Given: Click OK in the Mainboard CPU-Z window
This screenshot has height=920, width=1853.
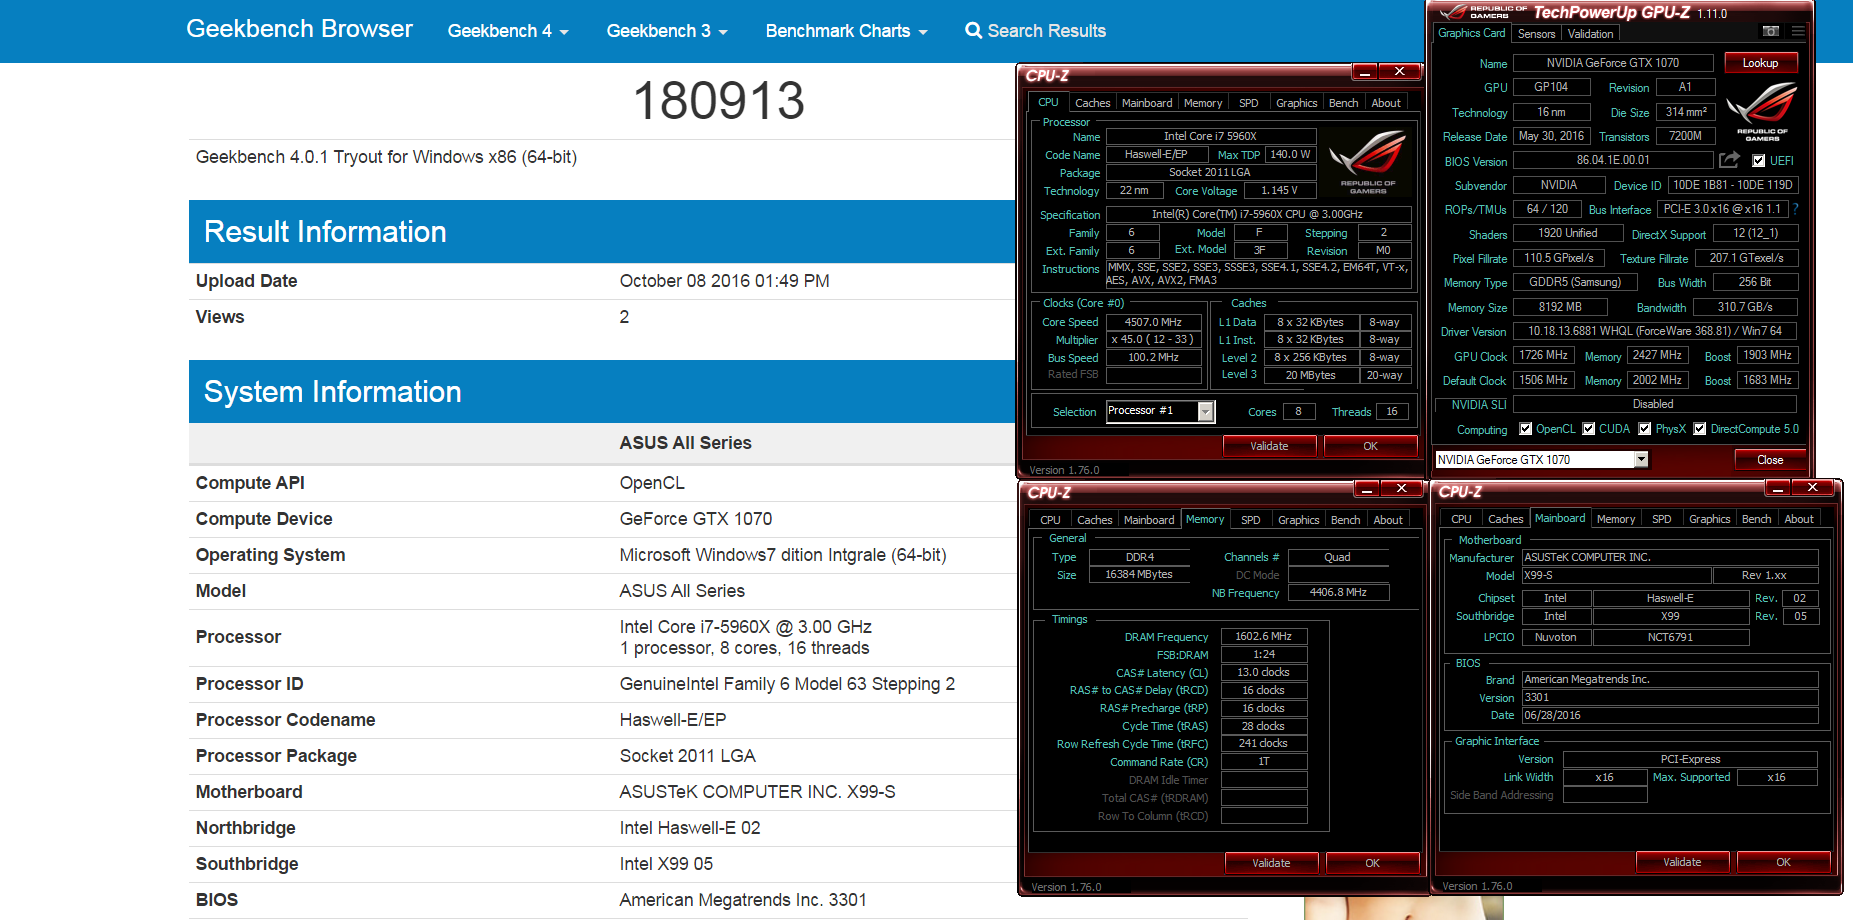Looking at the screenshot, I should (1783, 862).
